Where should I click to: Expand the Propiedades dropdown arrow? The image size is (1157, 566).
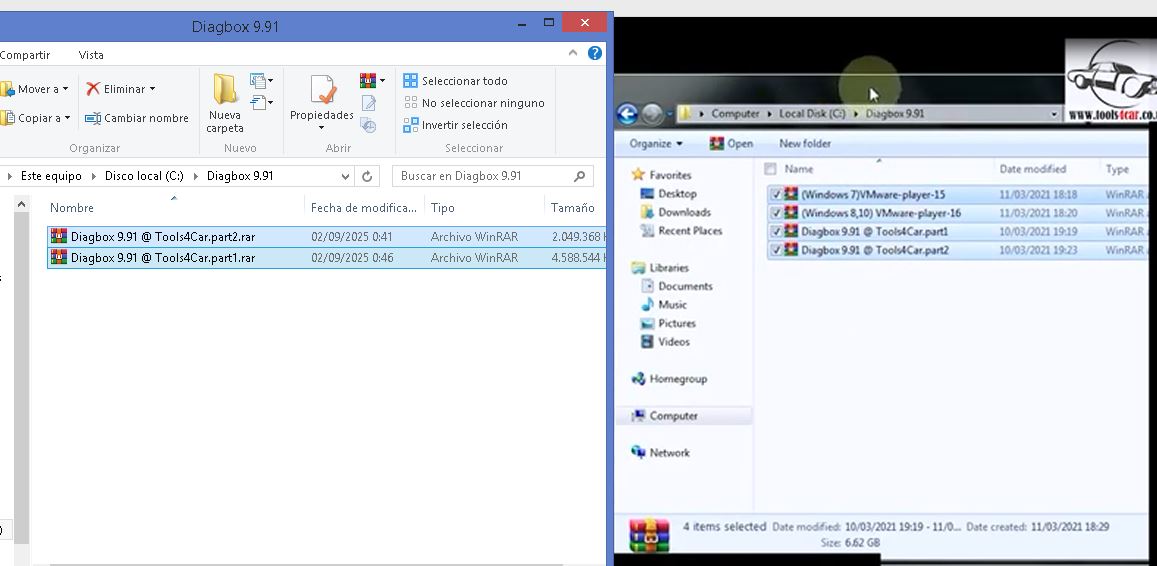(322, 128)
